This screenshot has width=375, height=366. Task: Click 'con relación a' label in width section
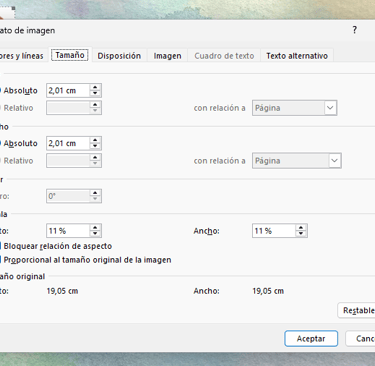point(220,161)
